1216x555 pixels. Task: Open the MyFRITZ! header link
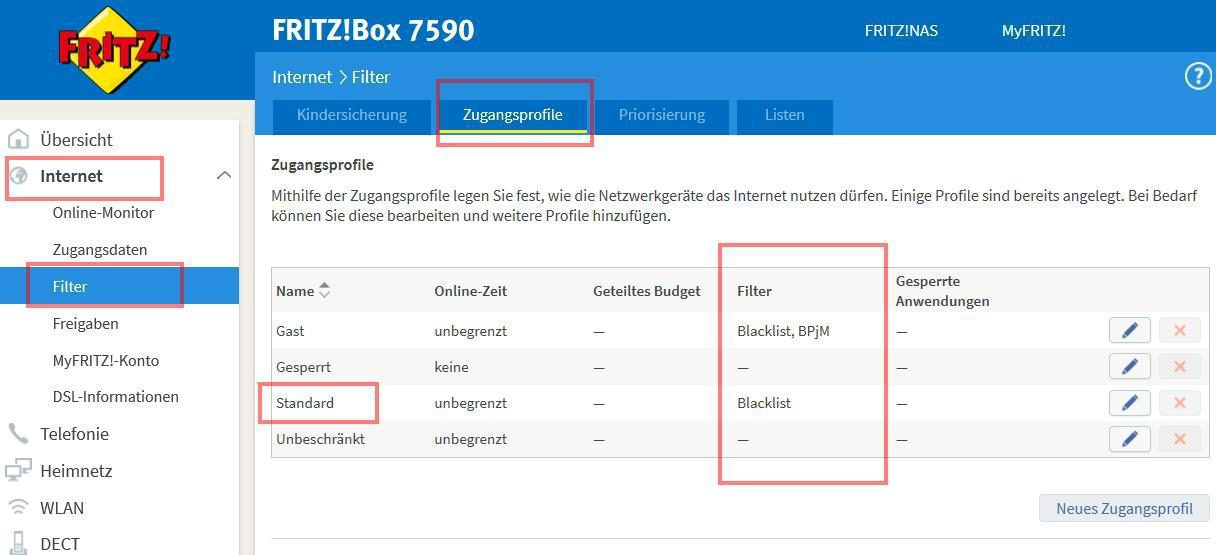[1033, 30]
